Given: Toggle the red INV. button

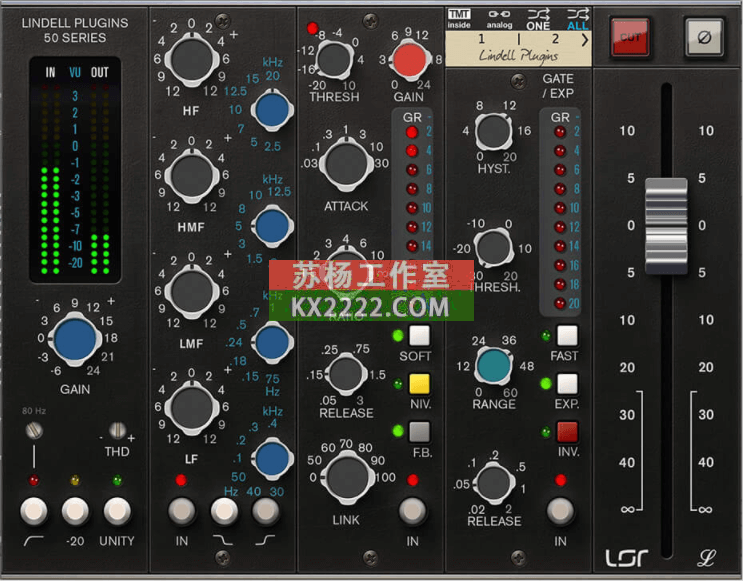Looking at the screenshot, I should [x=567, y=432].
